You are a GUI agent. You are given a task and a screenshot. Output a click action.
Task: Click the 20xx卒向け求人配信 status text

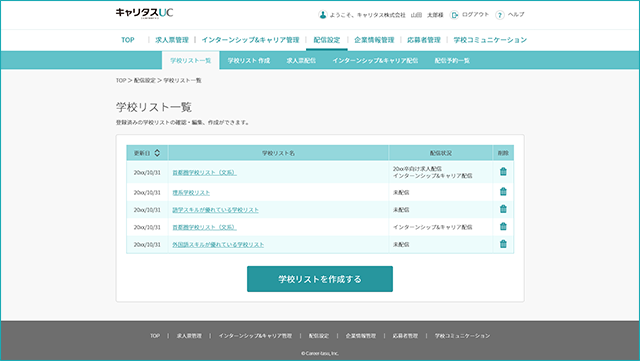pos(417,169)
